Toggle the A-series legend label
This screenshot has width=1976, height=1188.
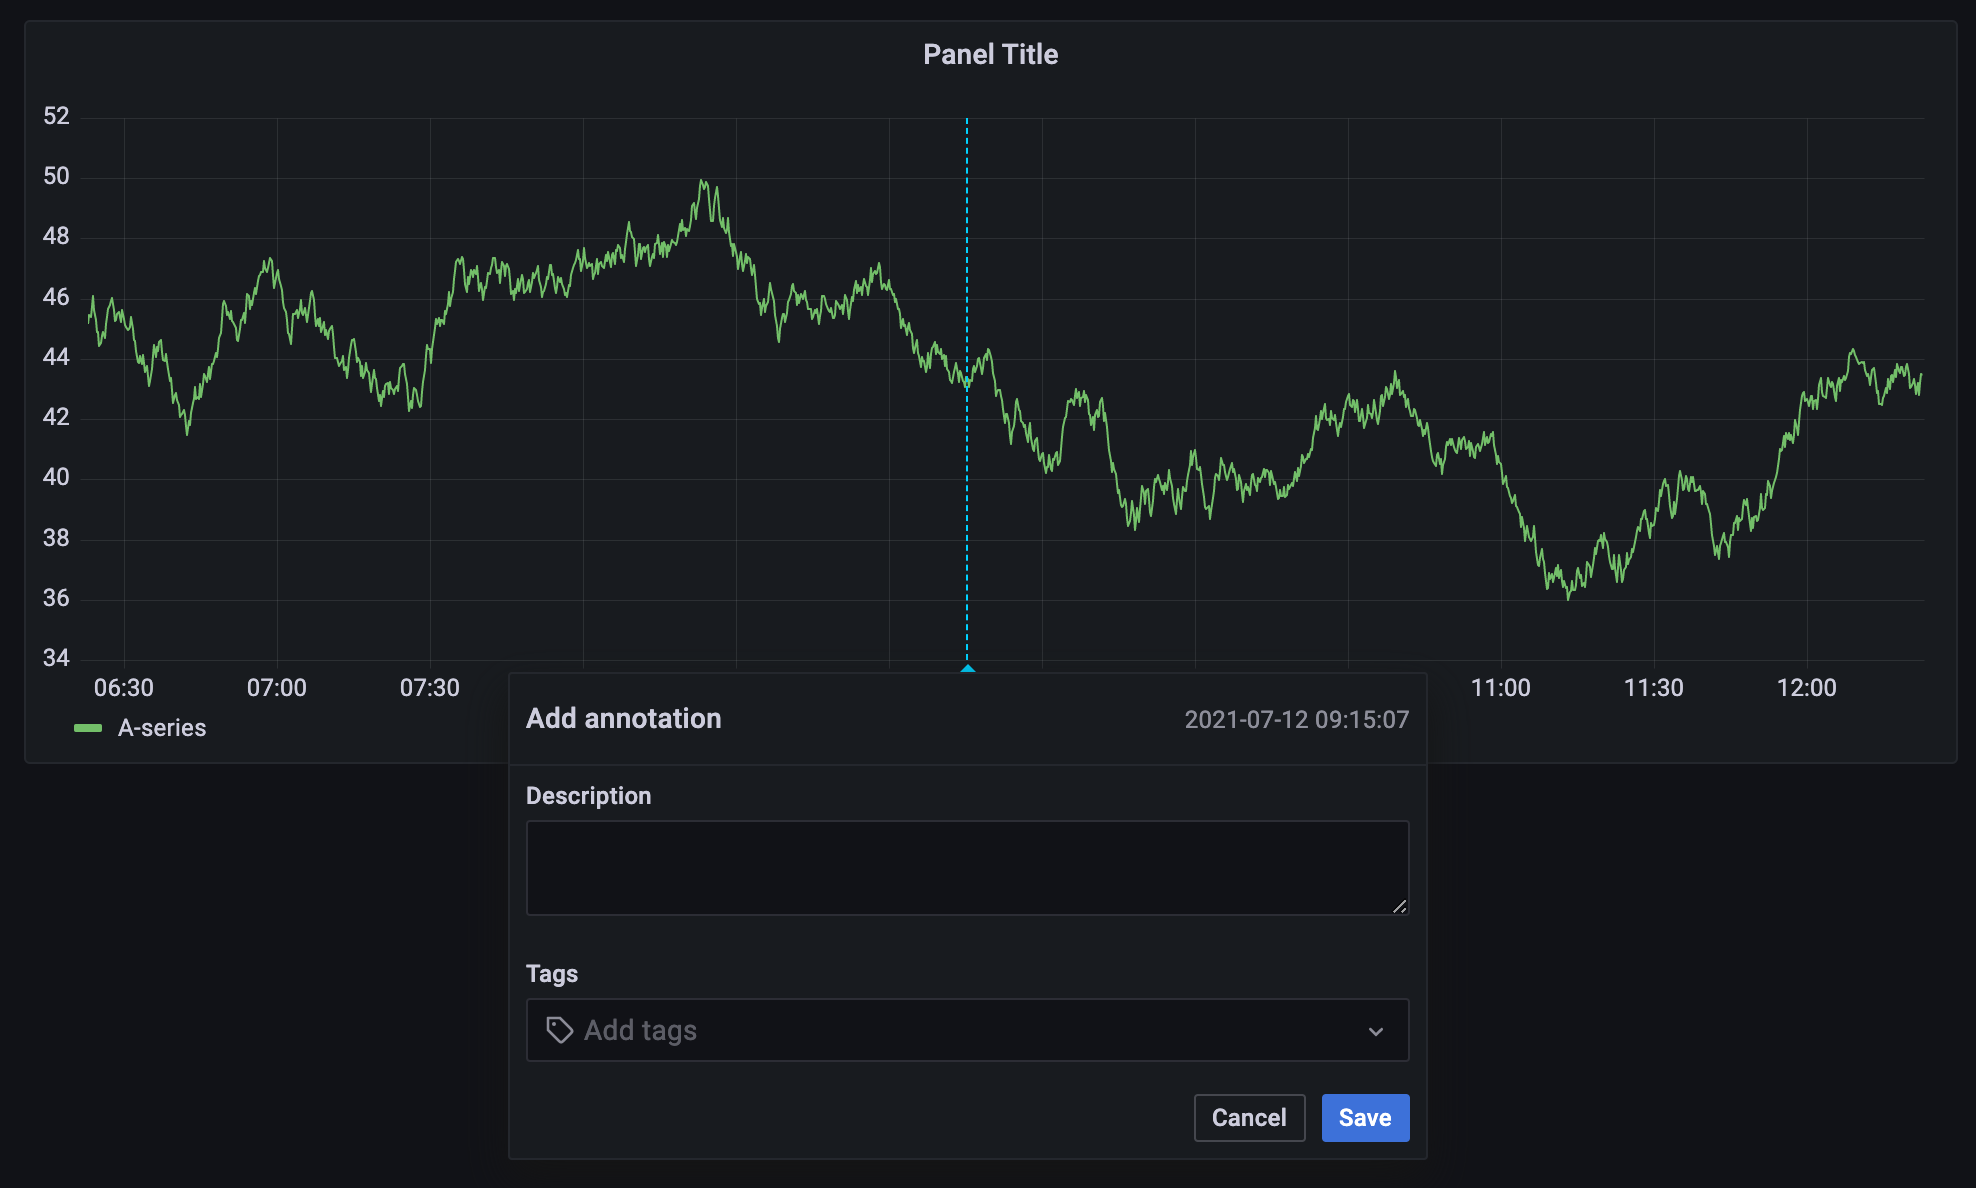pyautogui.click(x=162, y=728)
